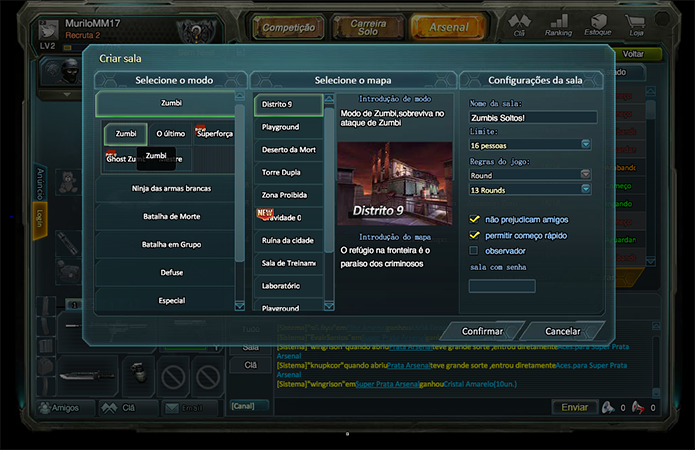This screenshot has height=450, width=695.
Task: Click the teddy bear item icon
Action: (68, 182)
